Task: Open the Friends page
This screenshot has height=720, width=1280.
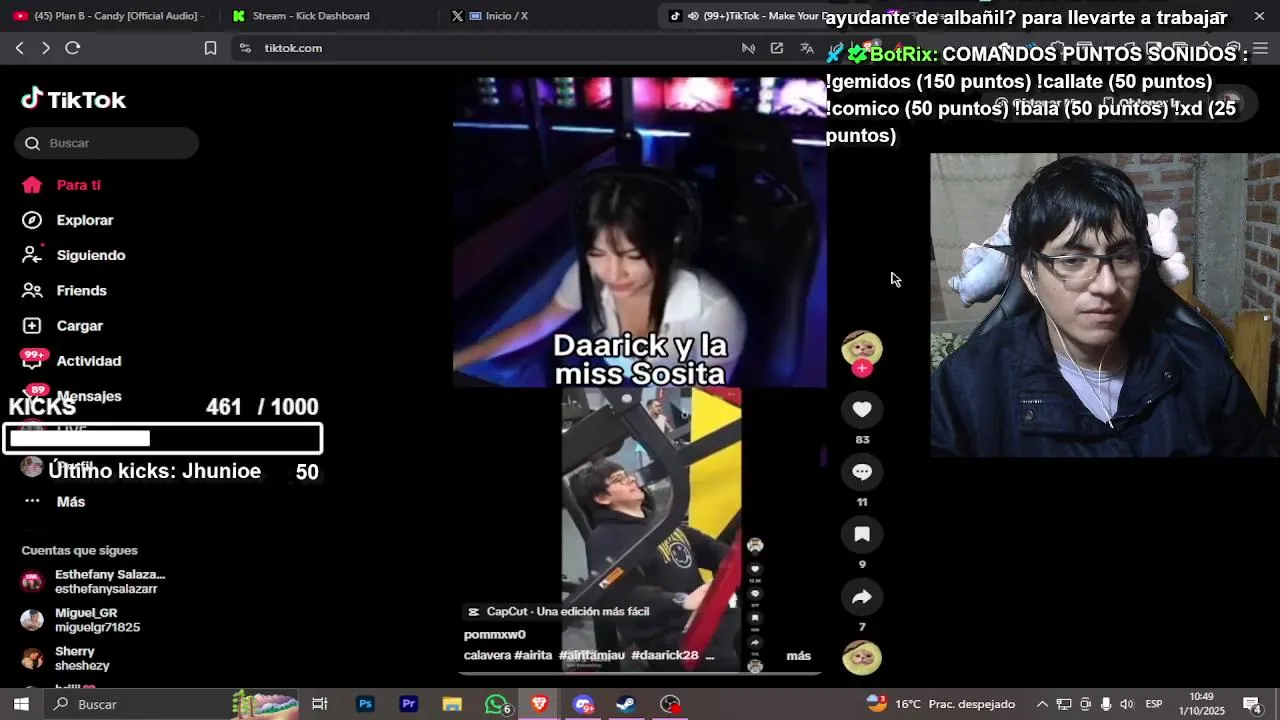Action: pyautogui.click(x=65, y=290)
